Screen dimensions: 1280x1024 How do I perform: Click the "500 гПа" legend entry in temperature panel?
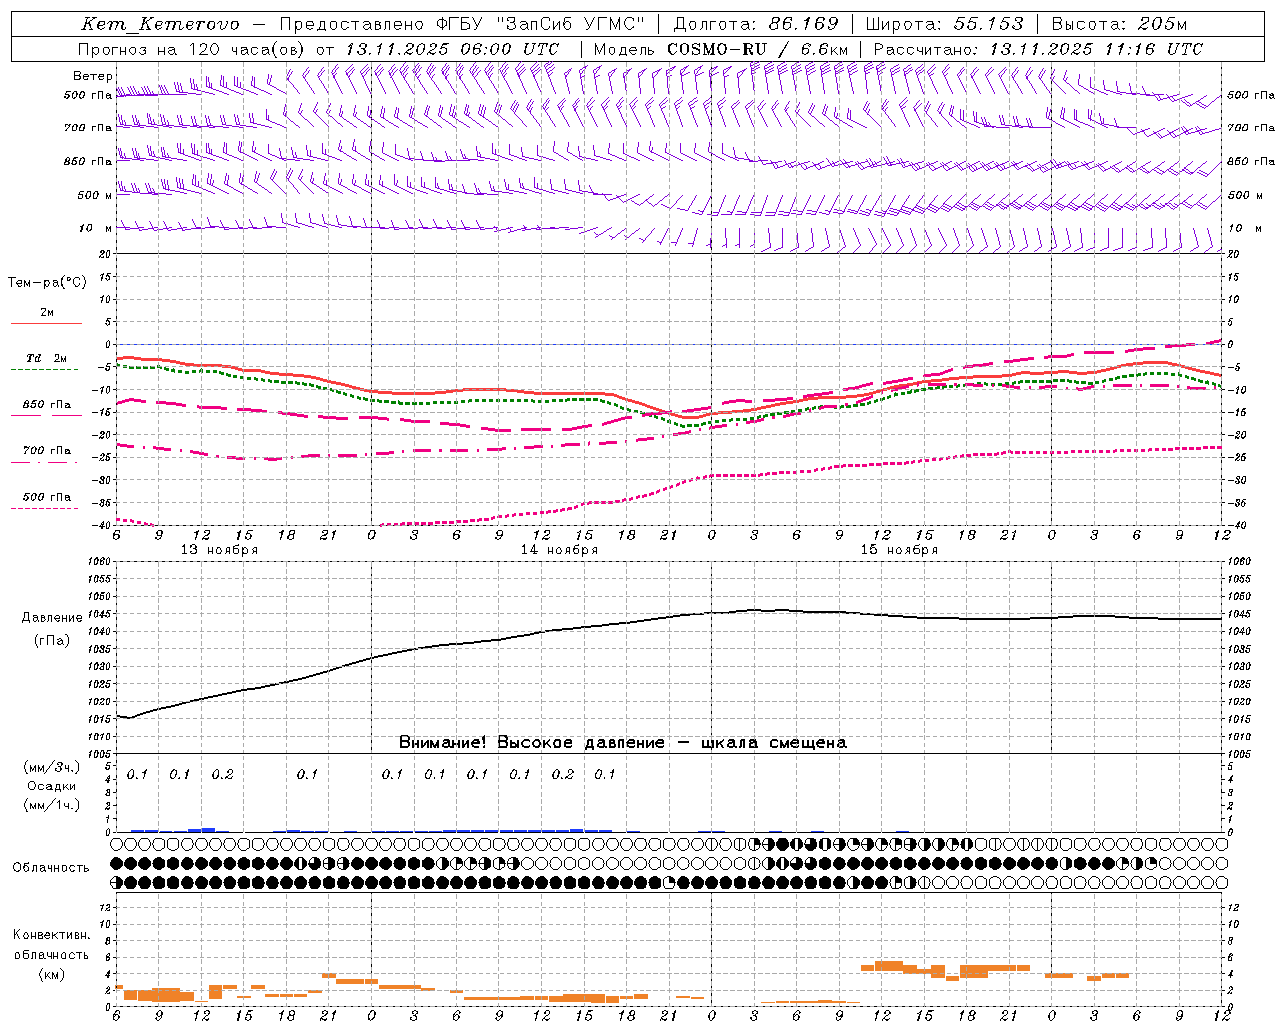47,497
